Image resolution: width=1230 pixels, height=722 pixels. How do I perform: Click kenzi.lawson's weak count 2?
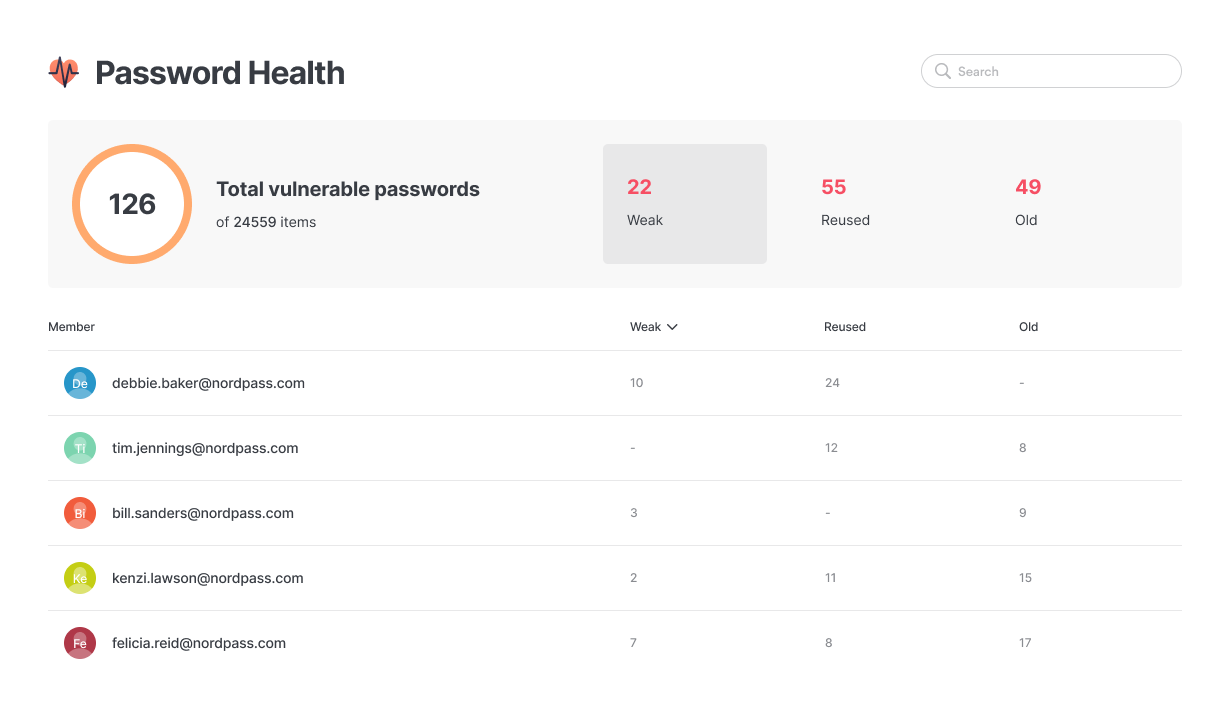634,578
